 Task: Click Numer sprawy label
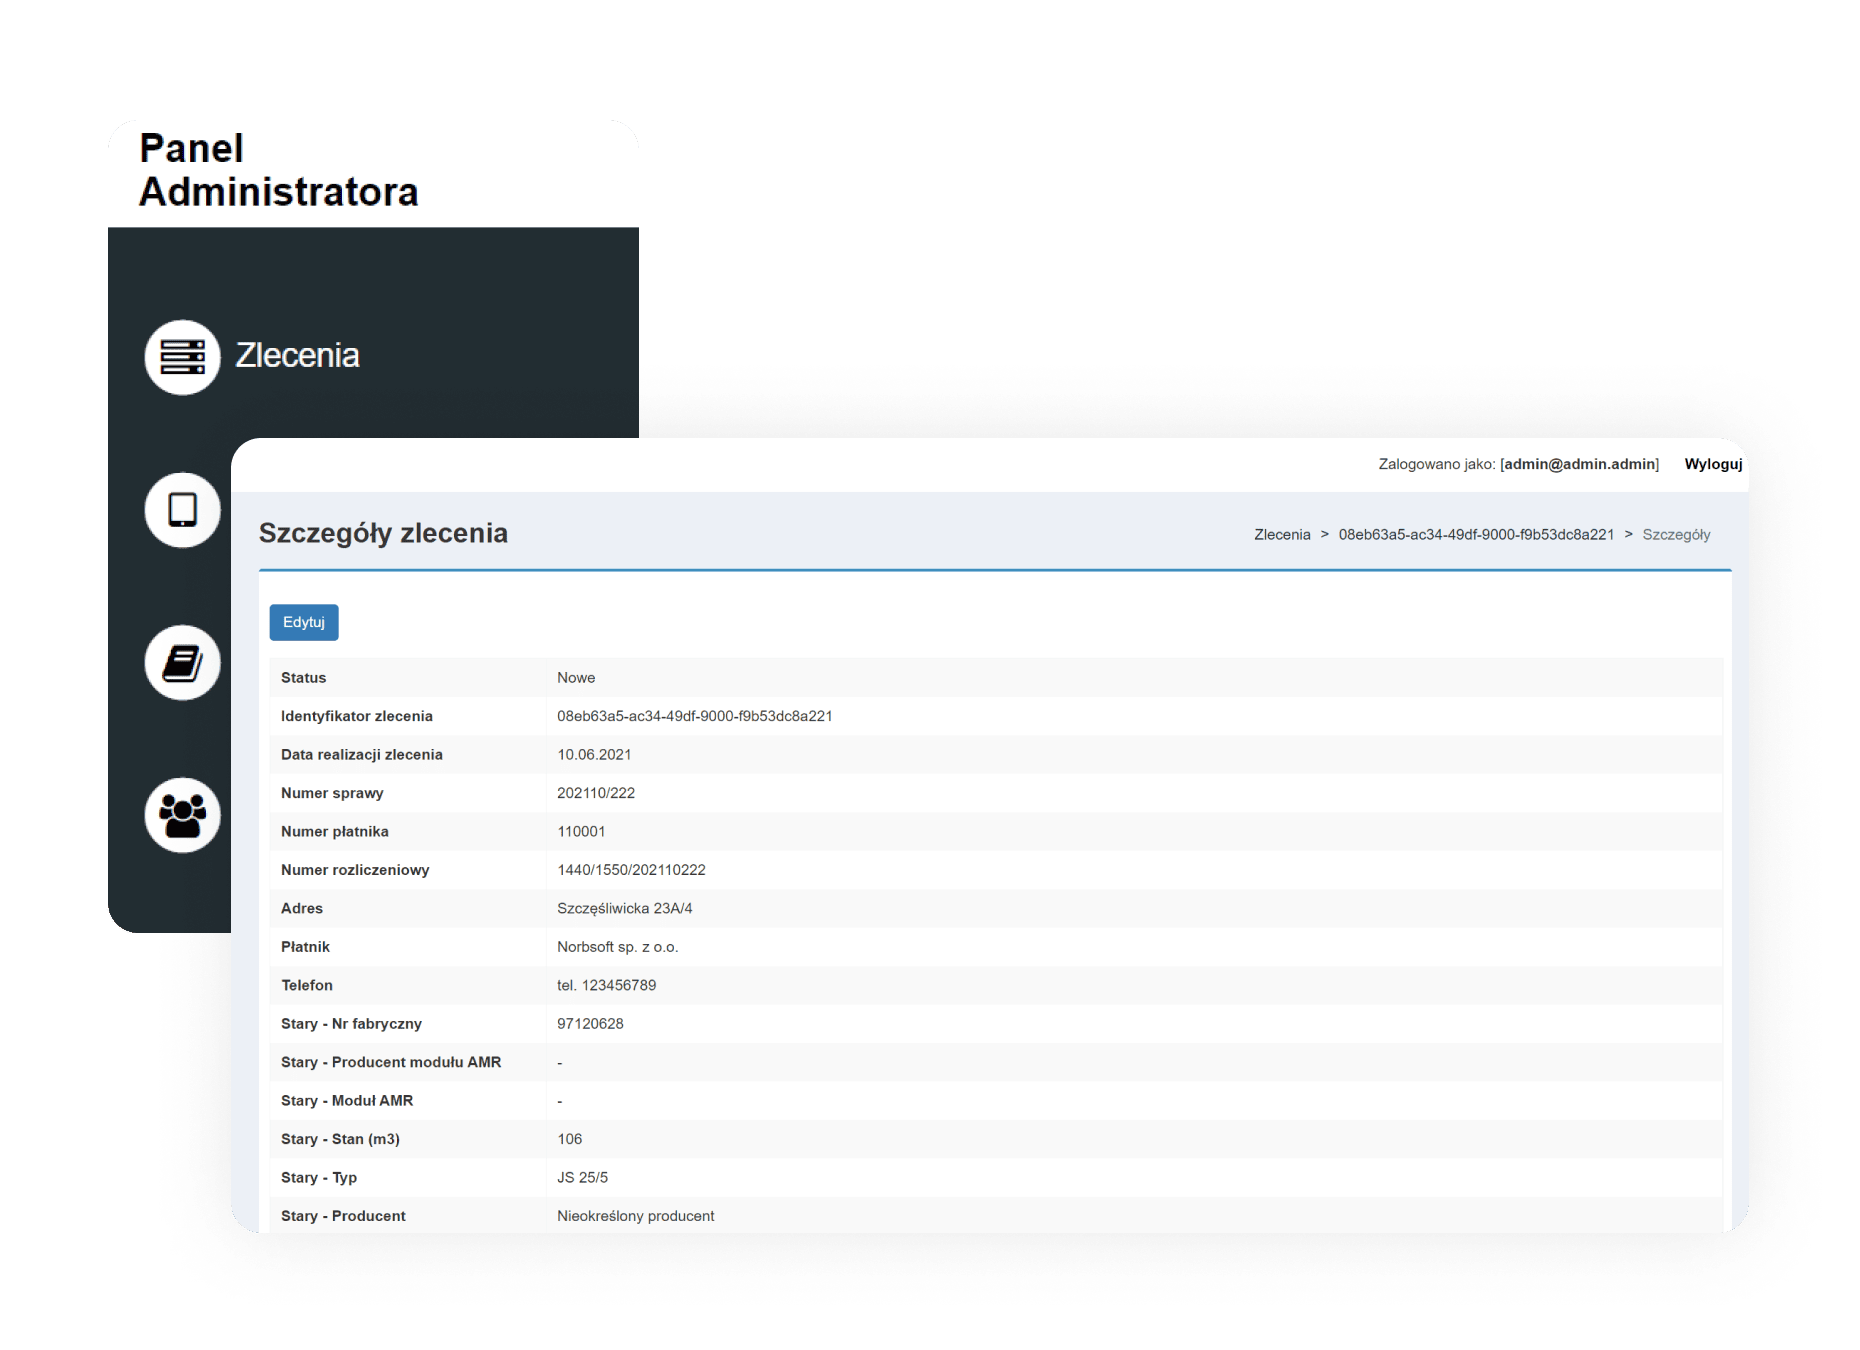(x=332, y=793)
